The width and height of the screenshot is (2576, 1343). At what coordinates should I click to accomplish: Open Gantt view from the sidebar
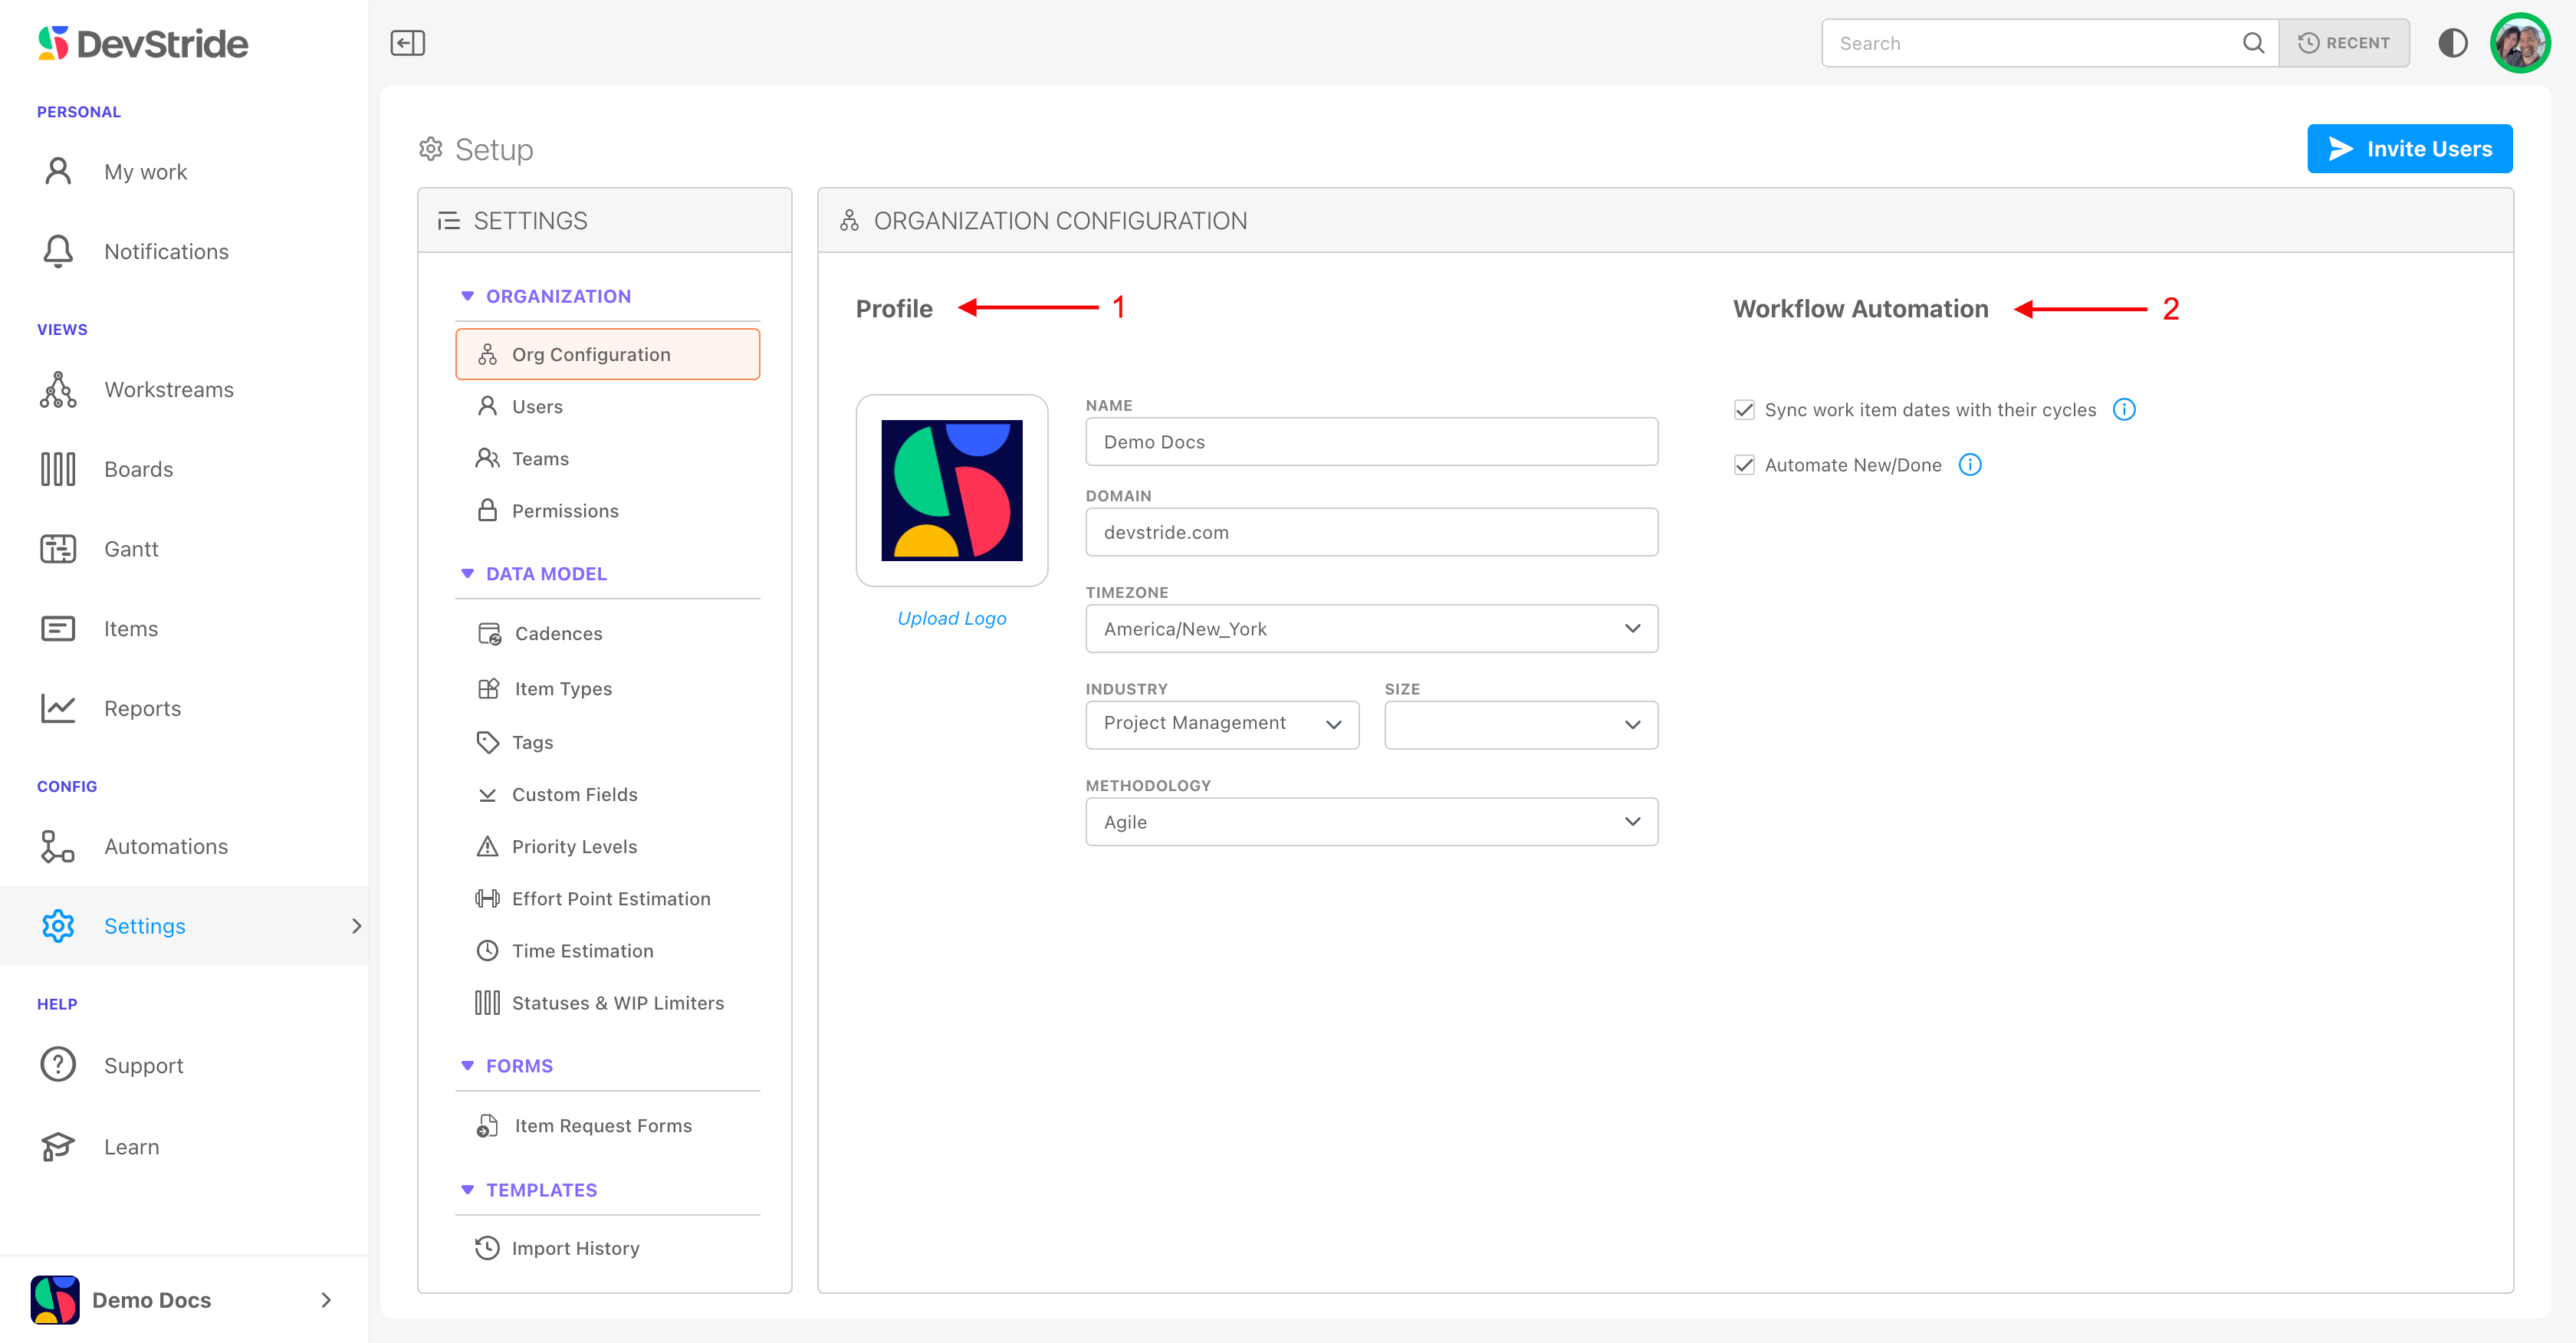(x=131, y=549)
